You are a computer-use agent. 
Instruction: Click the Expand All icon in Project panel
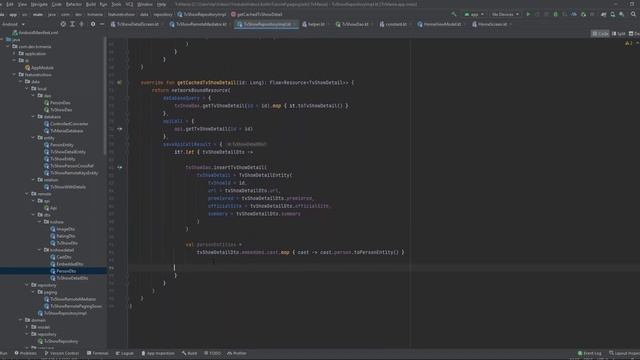(x=72, y=24)
